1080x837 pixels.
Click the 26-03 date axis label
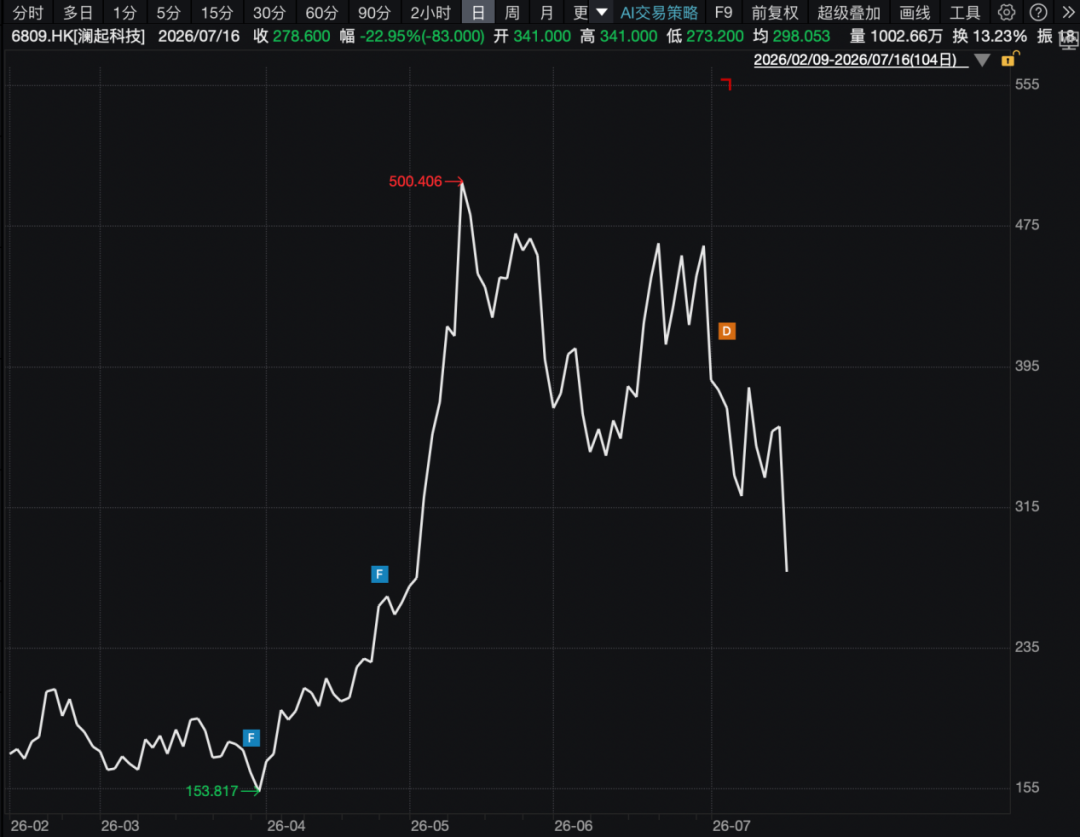tap(120, 825)
